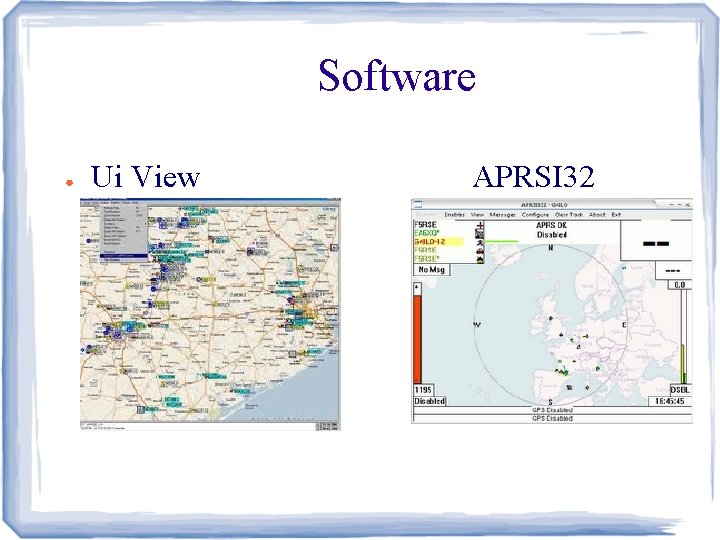
Task: Click the 0.0 speed readout
Action: [679, 285]
